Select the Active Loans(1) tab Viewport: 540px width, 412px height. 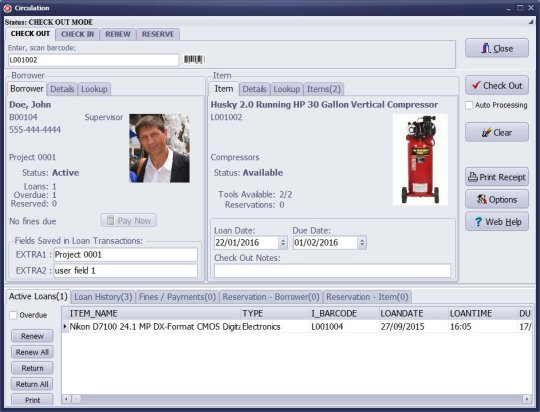point(38,296)
